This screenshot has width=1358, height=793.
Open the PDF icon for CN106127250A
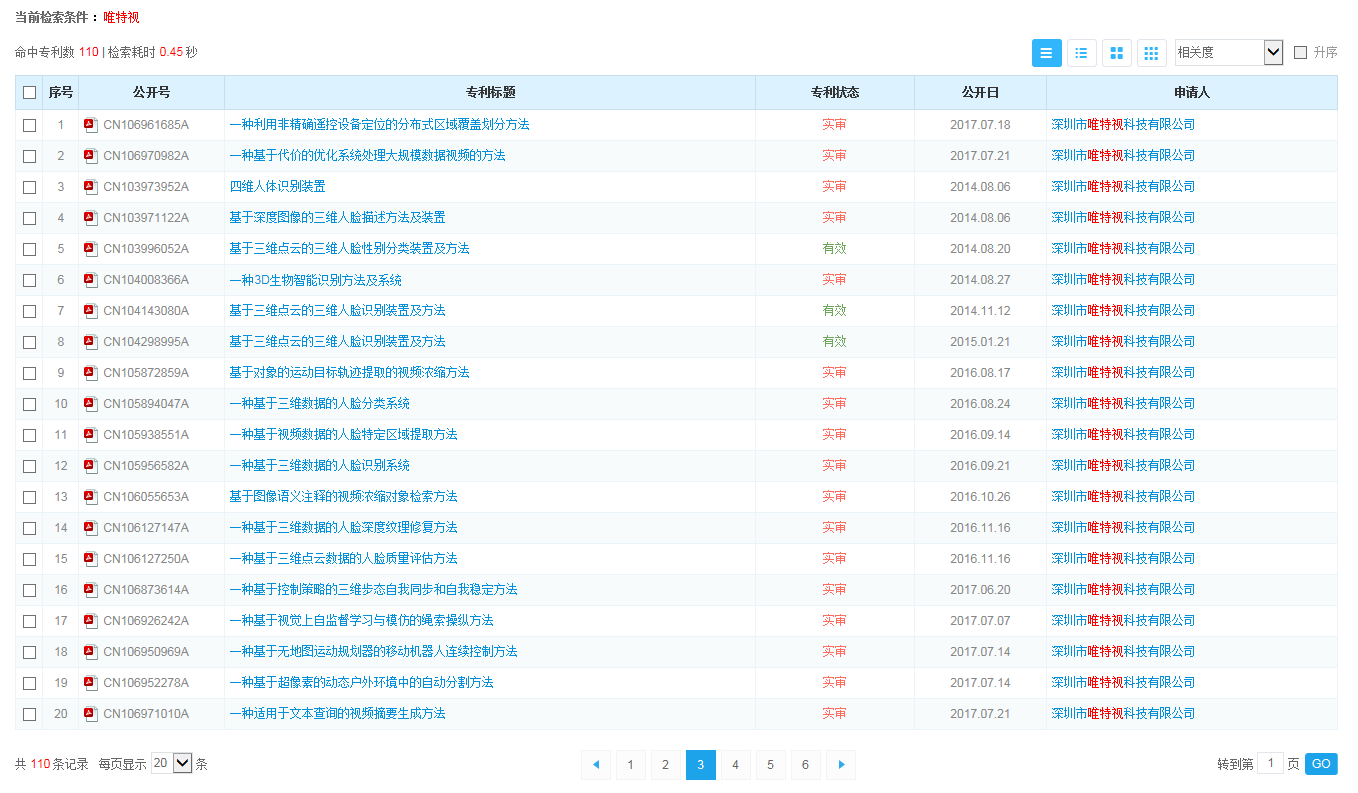(x=91, y=559)
